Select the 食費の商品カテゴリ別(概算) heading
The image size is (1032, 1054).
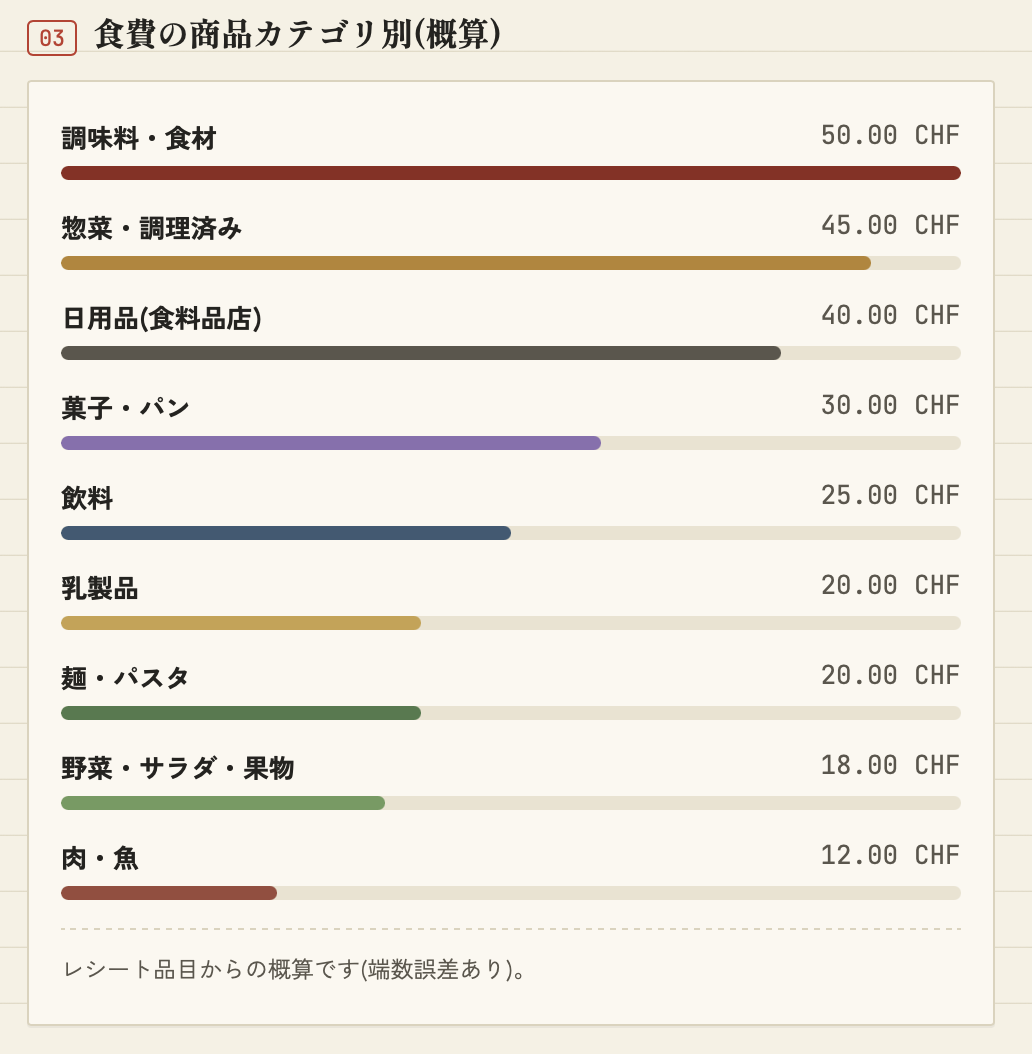[x=298, y=34]
